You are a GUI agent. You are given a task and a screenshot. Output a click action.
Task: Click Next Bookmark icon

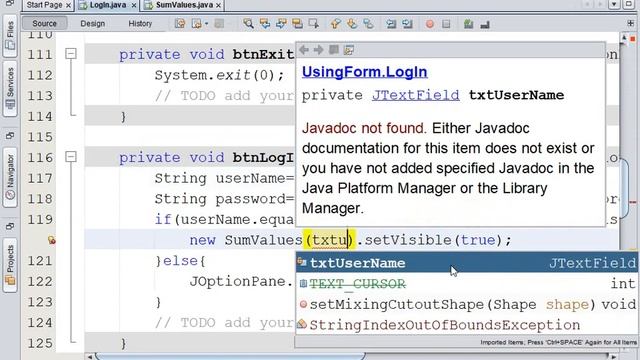click(352, 24)
